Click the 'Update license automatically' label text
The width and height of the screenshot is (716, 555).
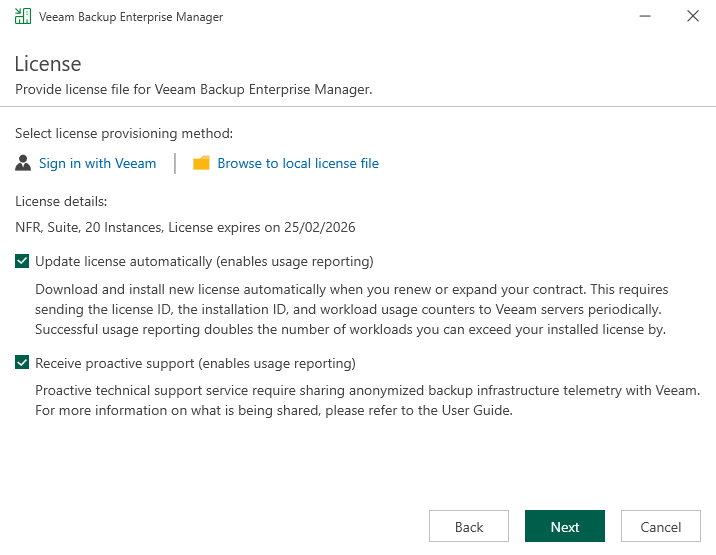204,262
